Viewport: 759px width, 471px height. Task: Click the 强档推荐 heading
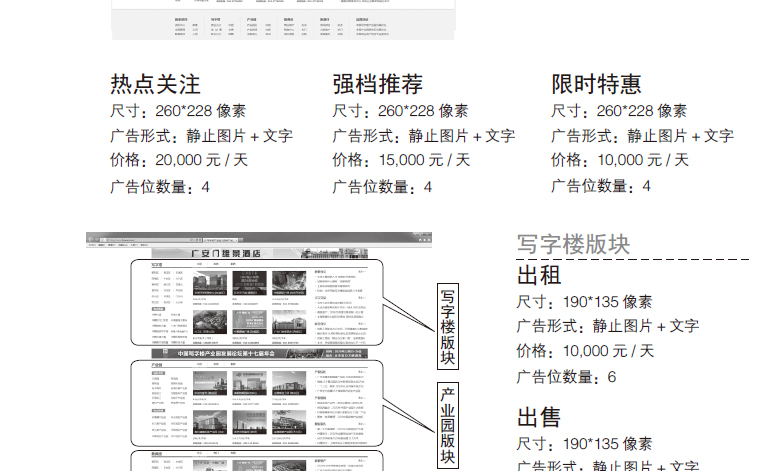pyautogui.click(x=377, y=84)
